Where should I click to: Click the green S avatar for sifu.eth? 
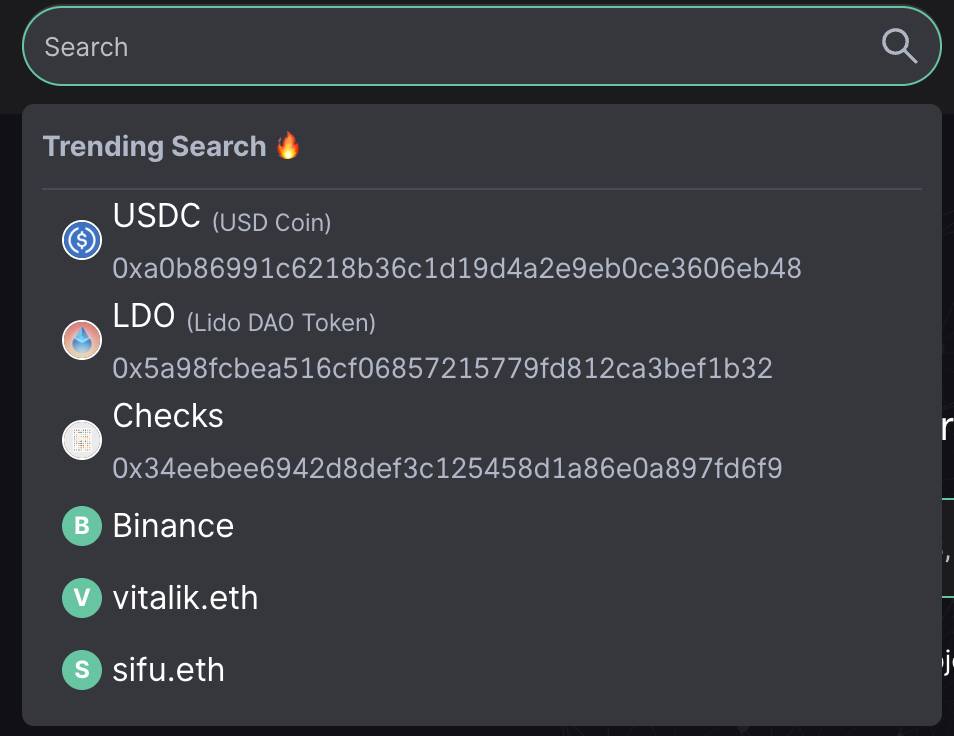82,670
